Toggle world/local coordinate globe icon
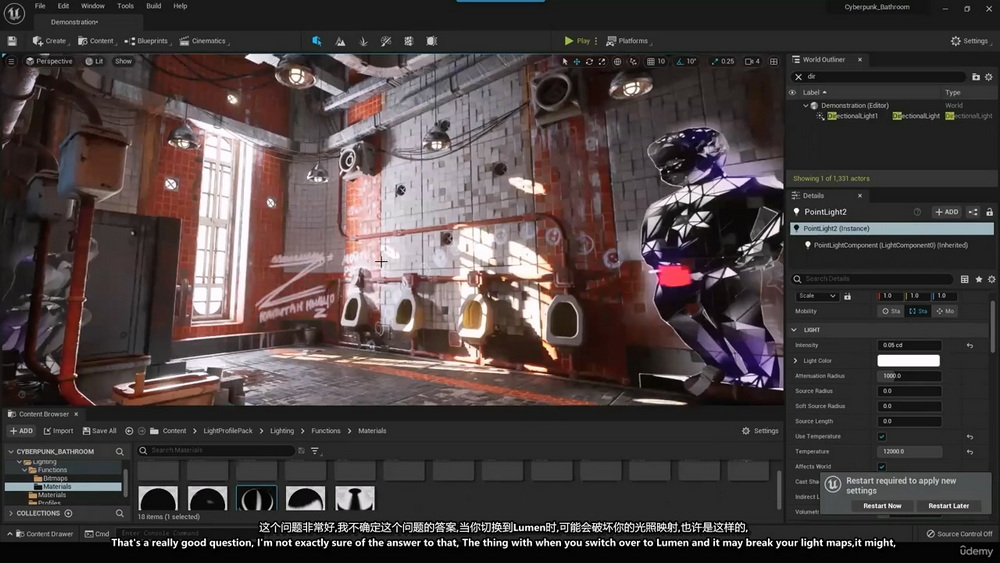This screenshot has height=563, width=1000. point(617,61)
